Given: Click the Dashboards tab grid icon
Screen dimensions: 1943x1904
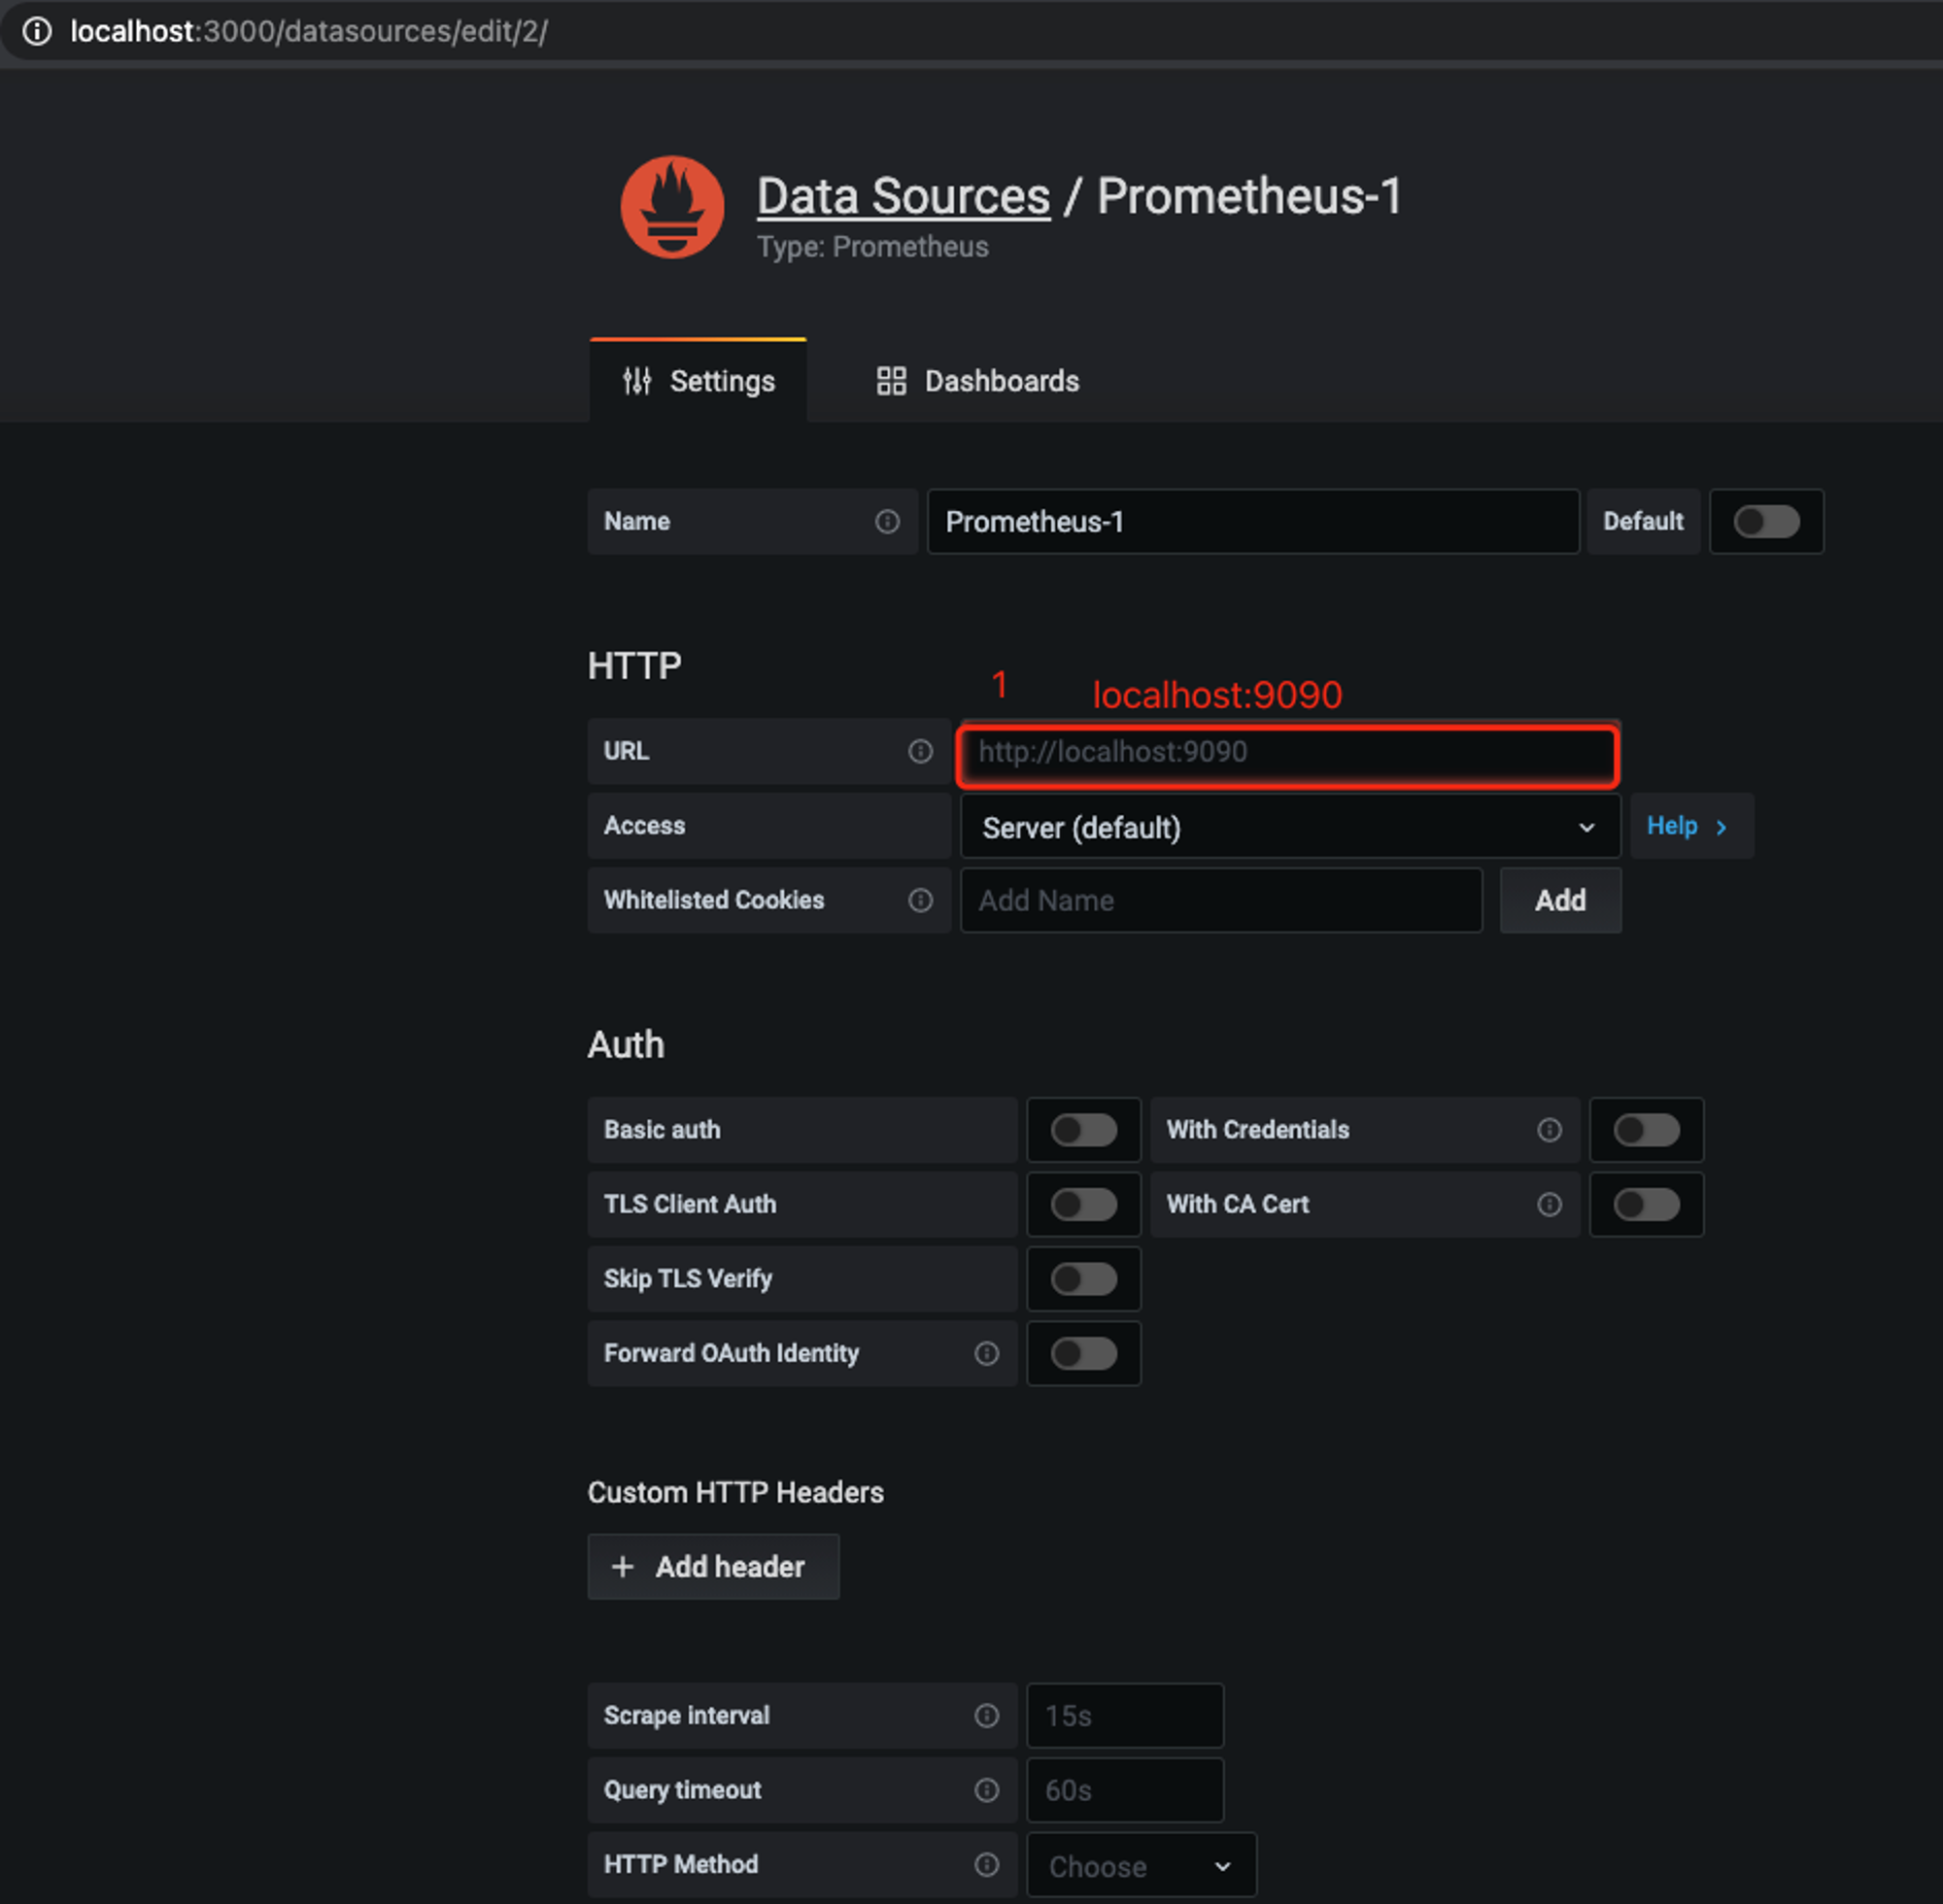Looking at the screenshot, I should (891, 381).
